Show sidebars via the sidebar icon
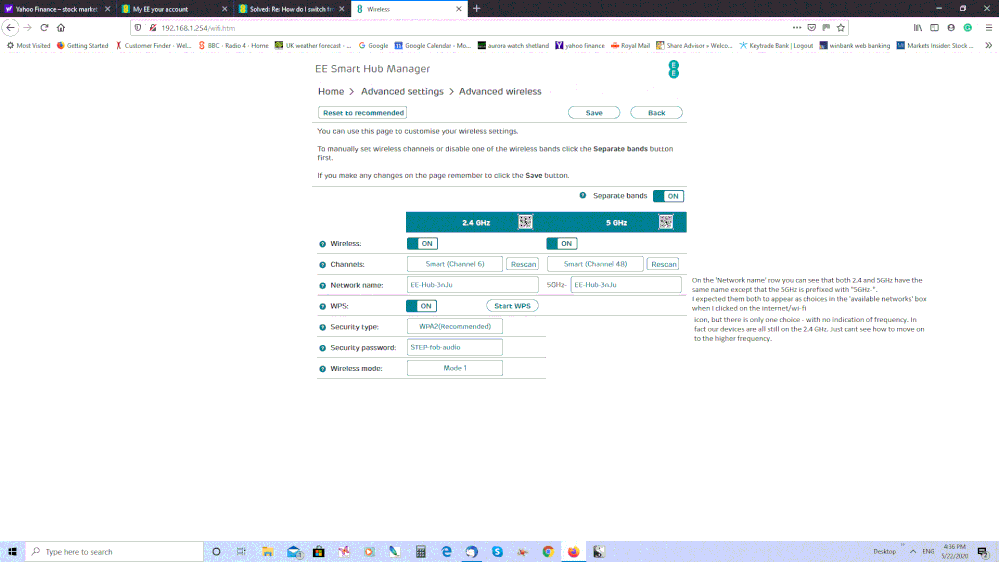Image resolution: width=999 pixels, height=562 pixels. click(934, 27)
